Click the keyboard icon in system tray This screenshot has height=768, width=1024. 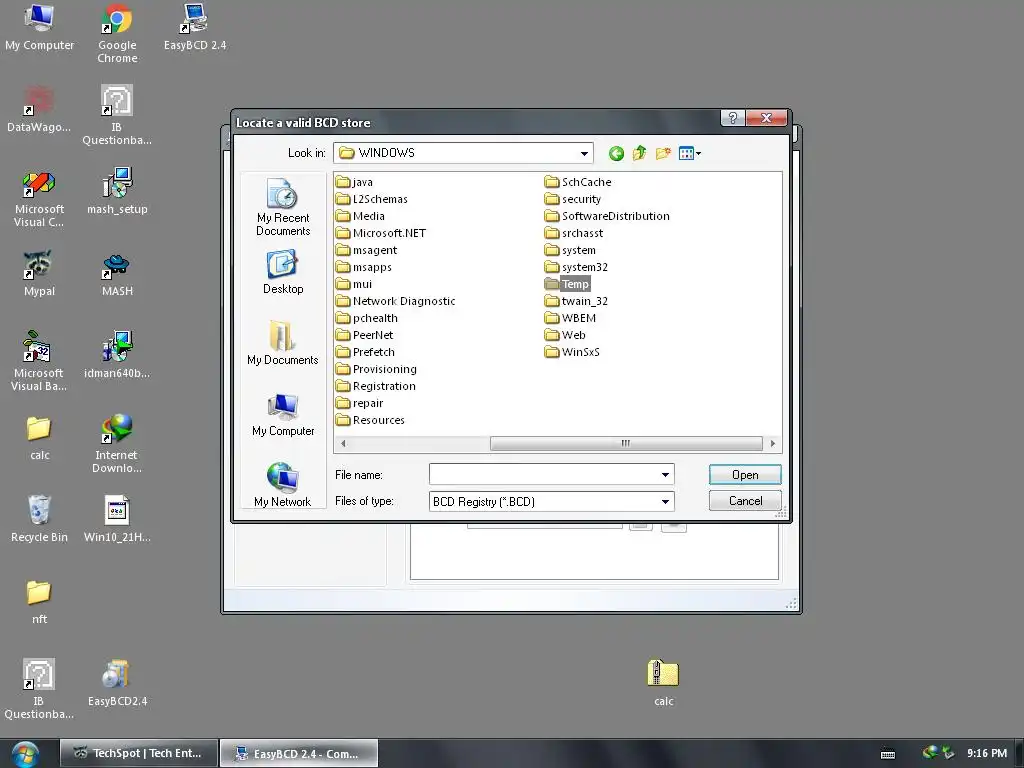coord(888,754)
